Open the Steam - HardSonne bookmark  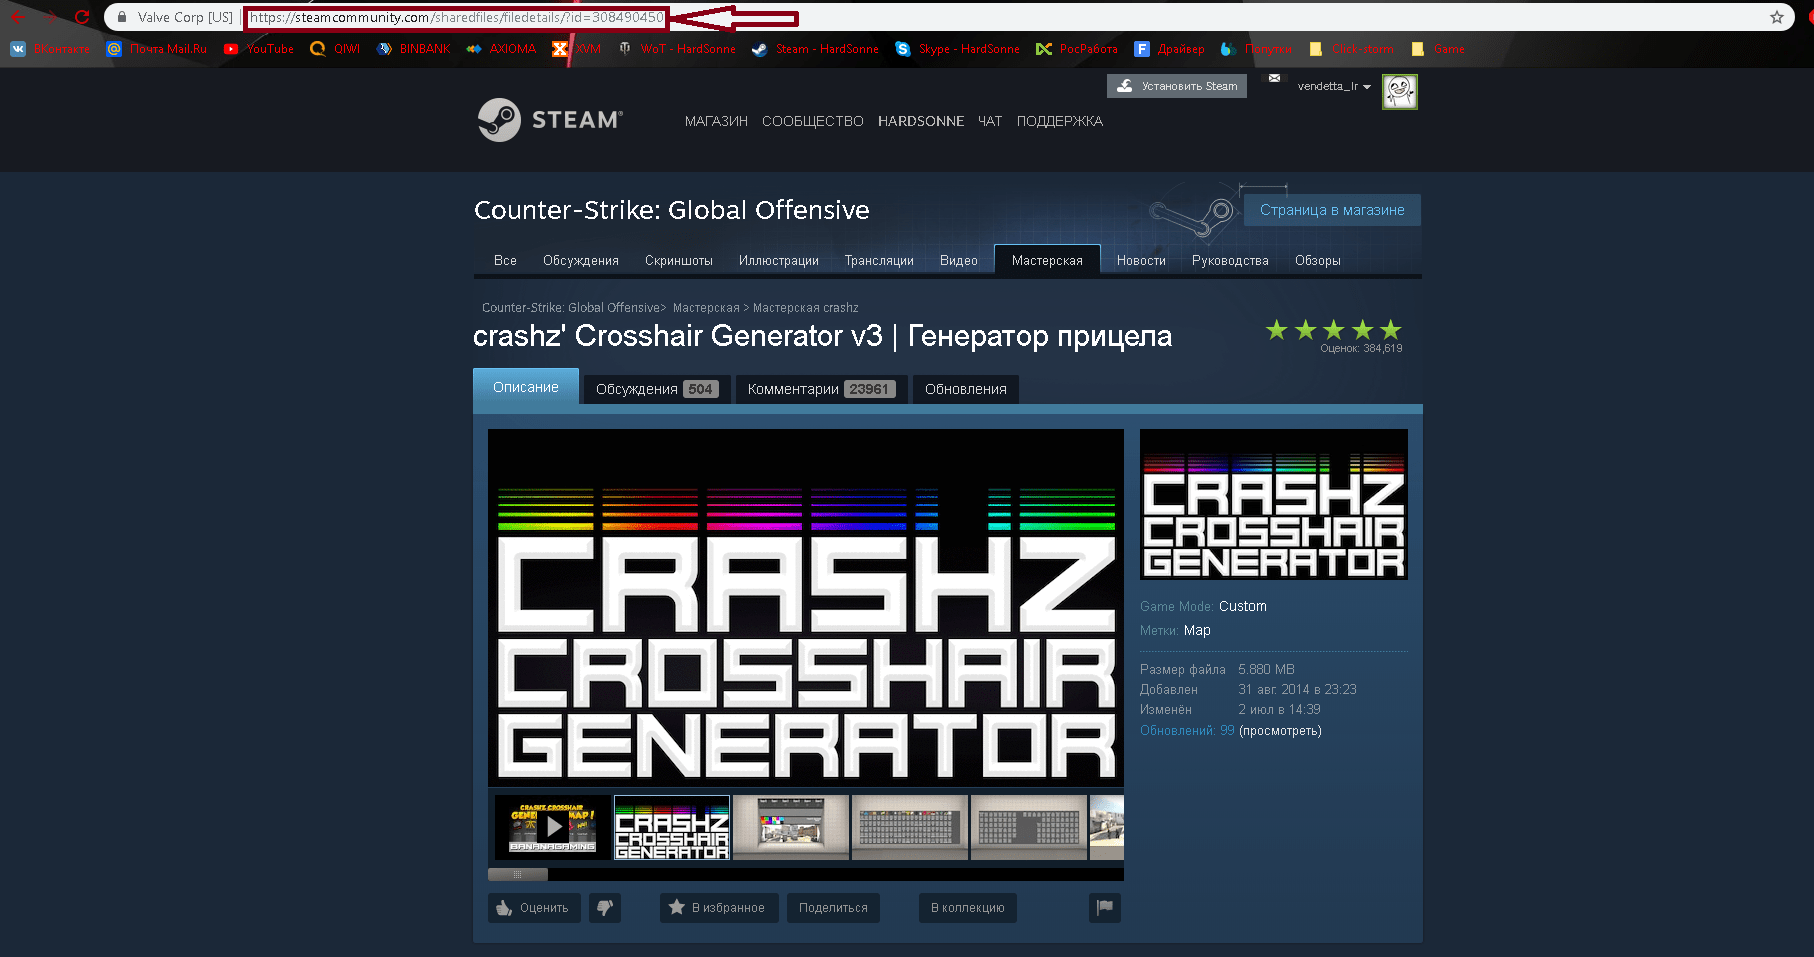tap(815, 49)
